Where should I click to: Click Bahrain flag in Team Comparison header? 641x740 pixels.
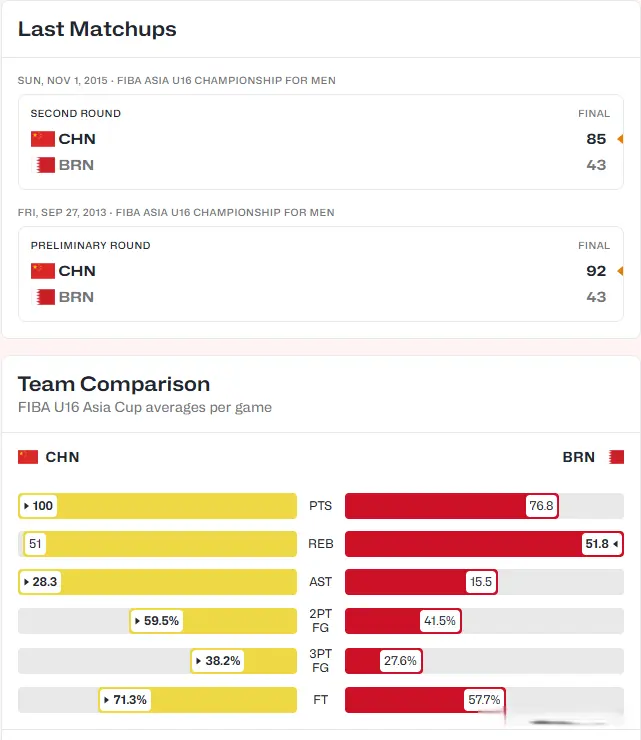(x=616, y=457)
